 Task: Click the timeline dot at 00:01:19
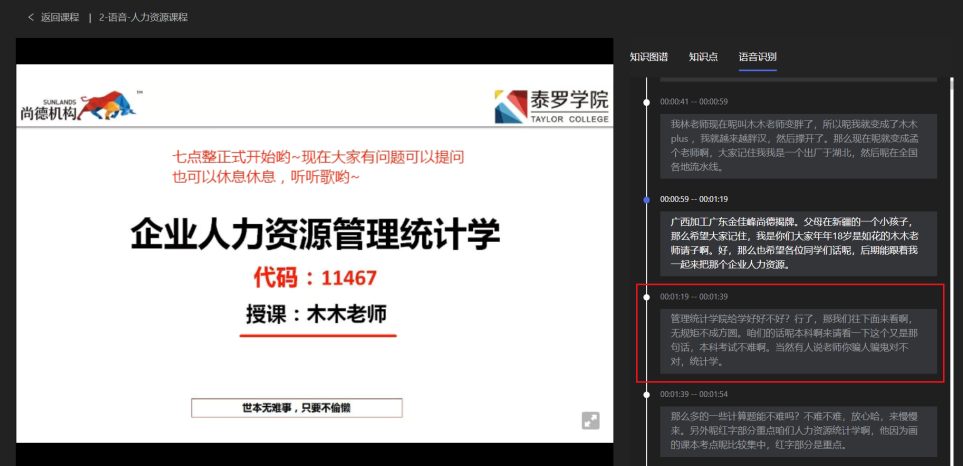click(646, 297)
